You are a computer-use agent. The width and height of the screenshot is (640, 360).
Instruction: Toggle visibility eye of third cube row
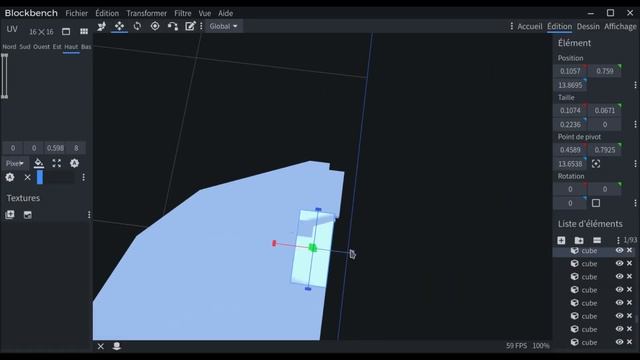[619, 276]
